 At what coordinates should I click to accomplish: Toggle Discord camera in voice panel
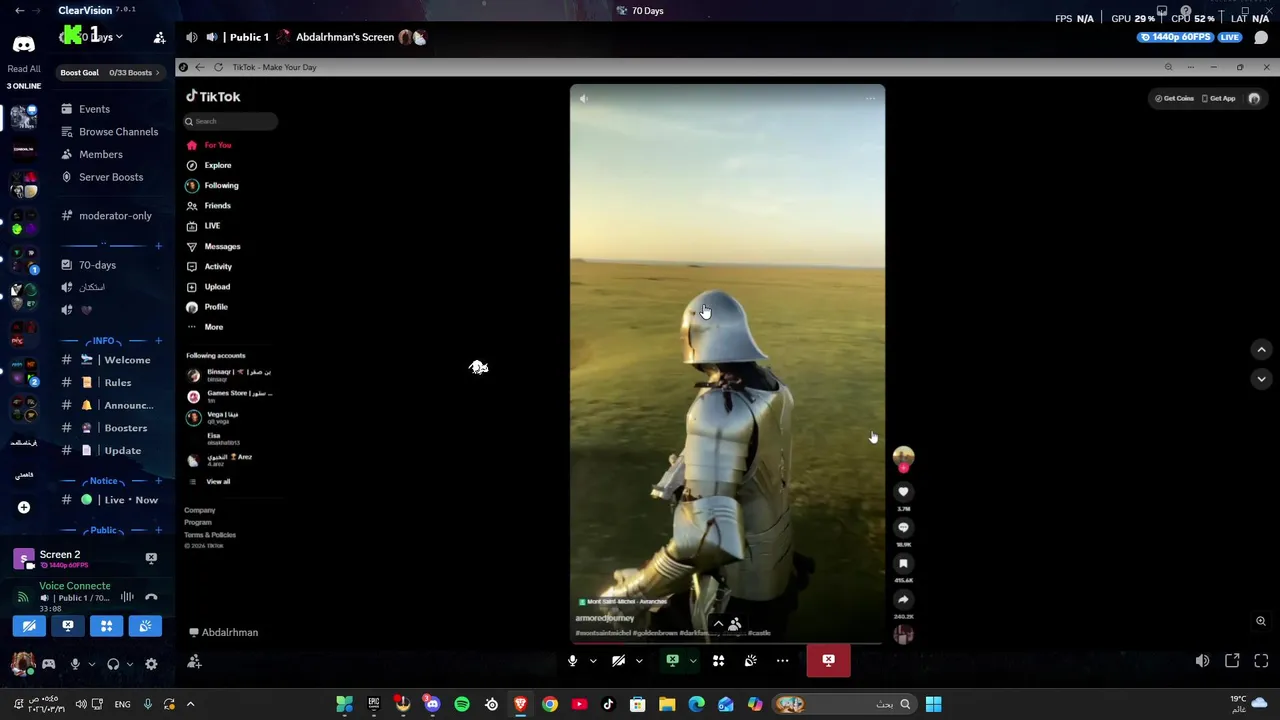29,626
